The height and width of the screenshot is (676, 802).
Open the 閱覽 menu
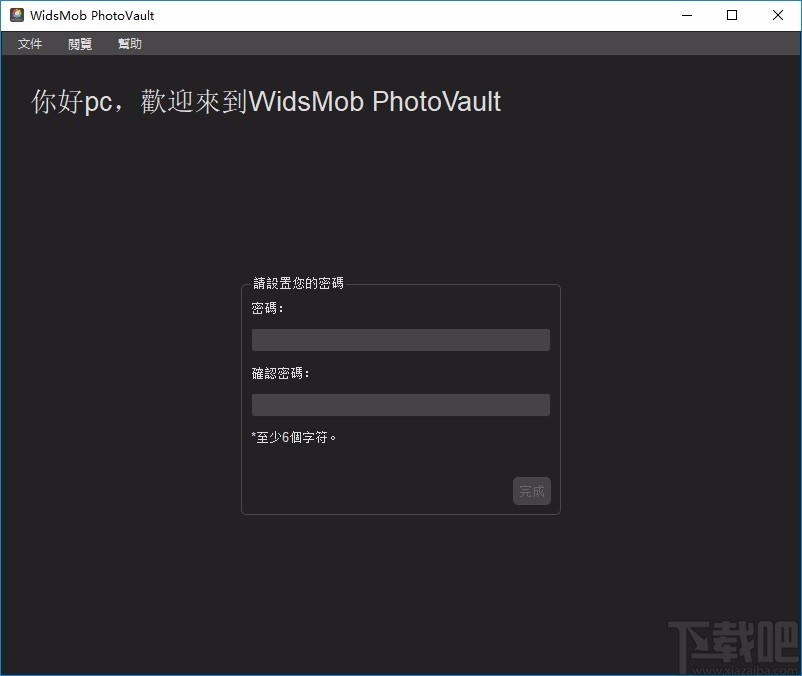pyautogui.click(x=79, y=43)
